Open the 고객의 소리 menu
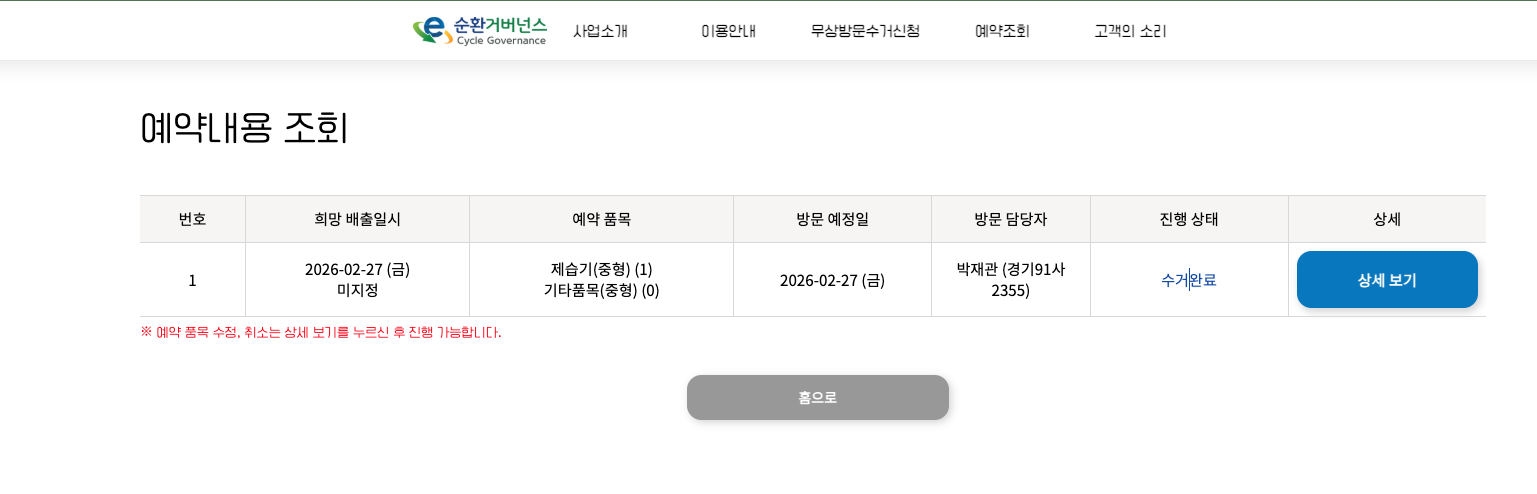1537x494 pixels. [x=1130, y=31]
